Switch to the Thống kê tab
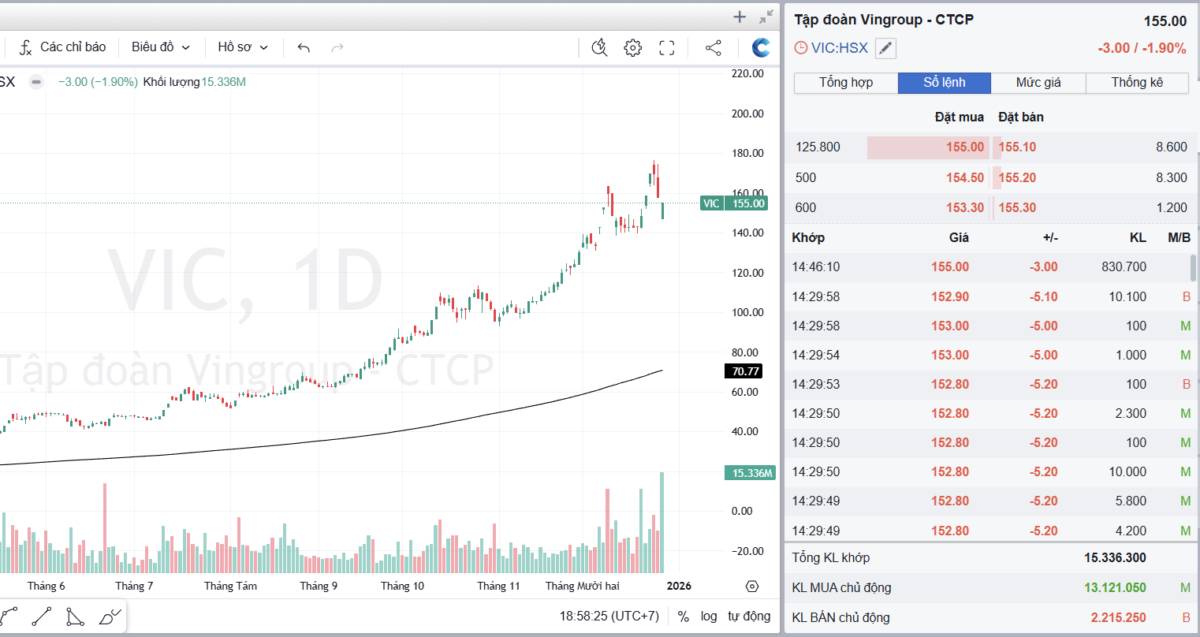Image resolution: width=1200 pixels, height=637 pixels. [x=1136, y=83]
